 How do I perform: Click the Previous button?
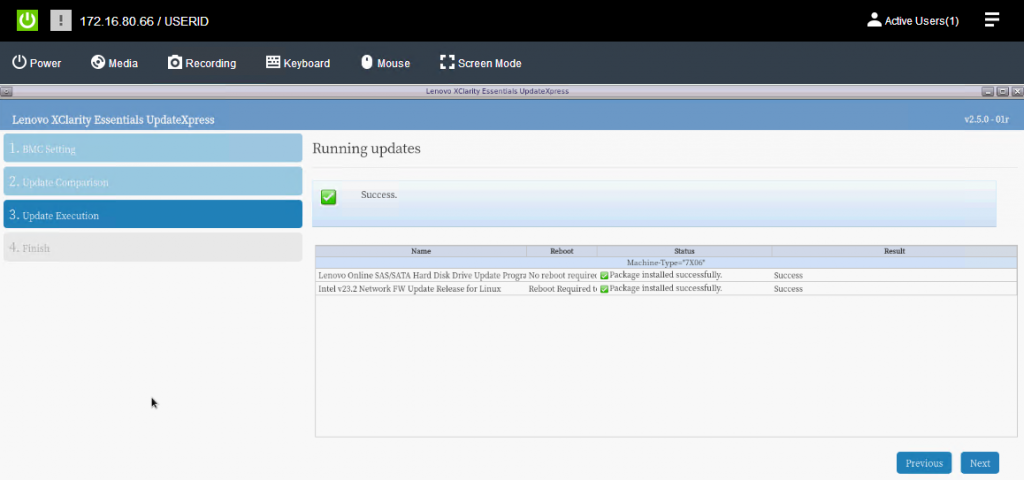click(924, 463)
